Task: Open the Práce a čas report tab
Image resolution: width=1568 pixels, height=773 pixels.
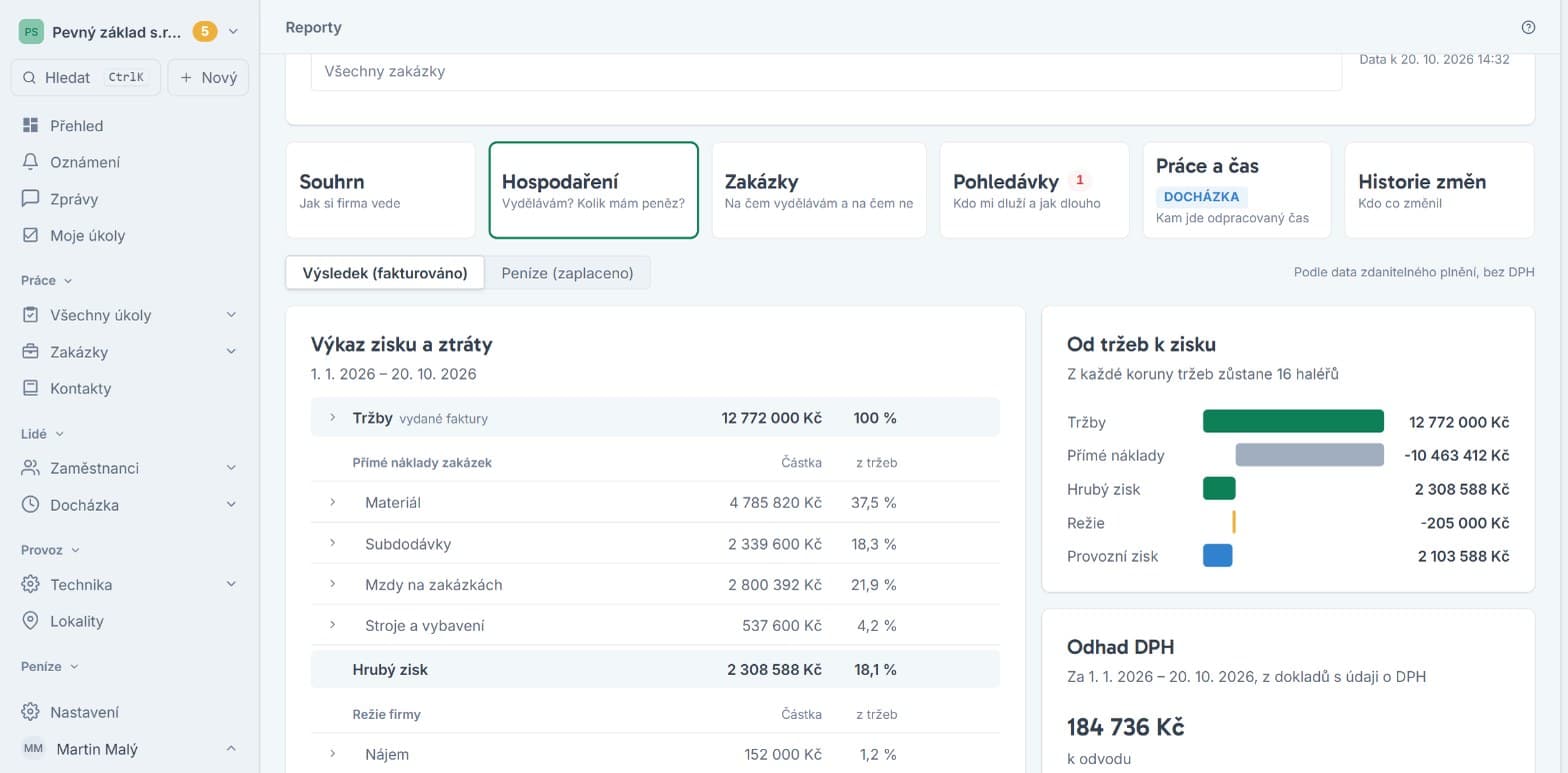Action: (x=1237, y=190)
